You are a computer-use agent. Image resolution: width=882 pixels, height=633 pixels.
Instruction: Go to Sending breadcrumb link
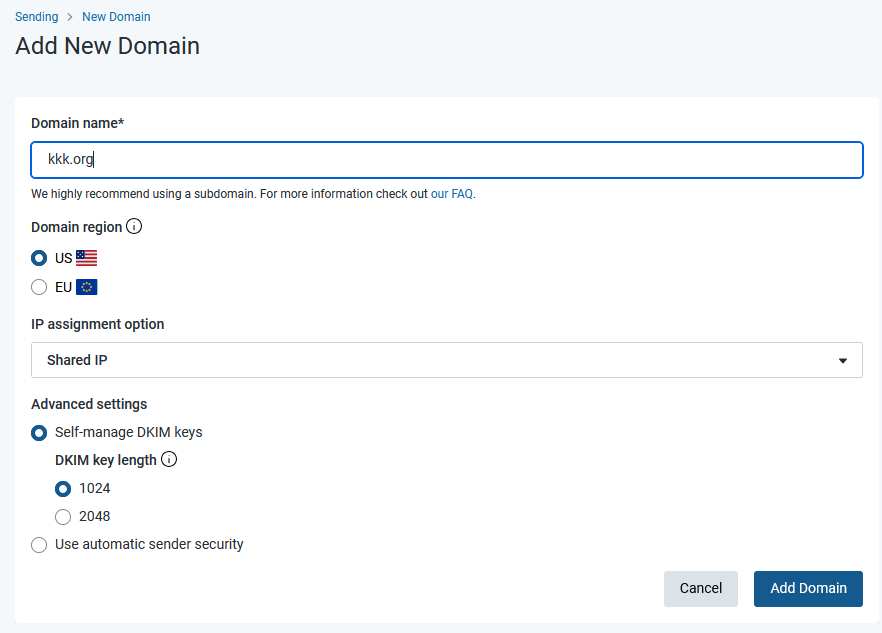pyautogui.click(x=37, y=17)
